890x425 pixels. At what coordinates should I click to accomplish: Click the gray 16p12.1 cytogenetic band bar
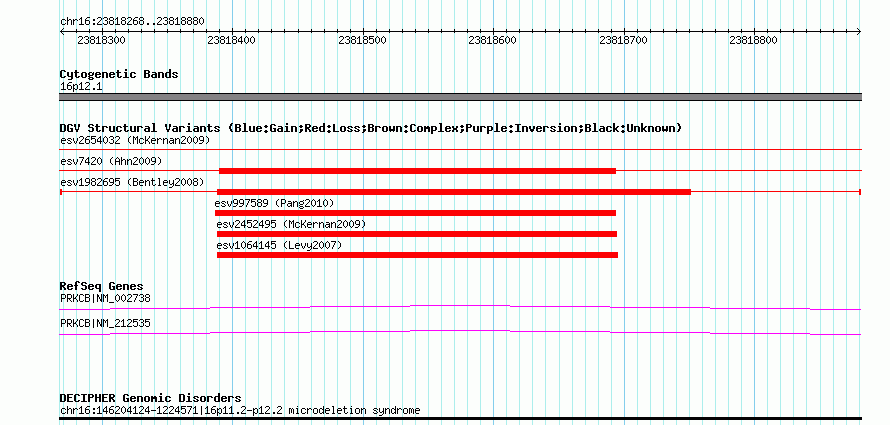pos(460,97)
